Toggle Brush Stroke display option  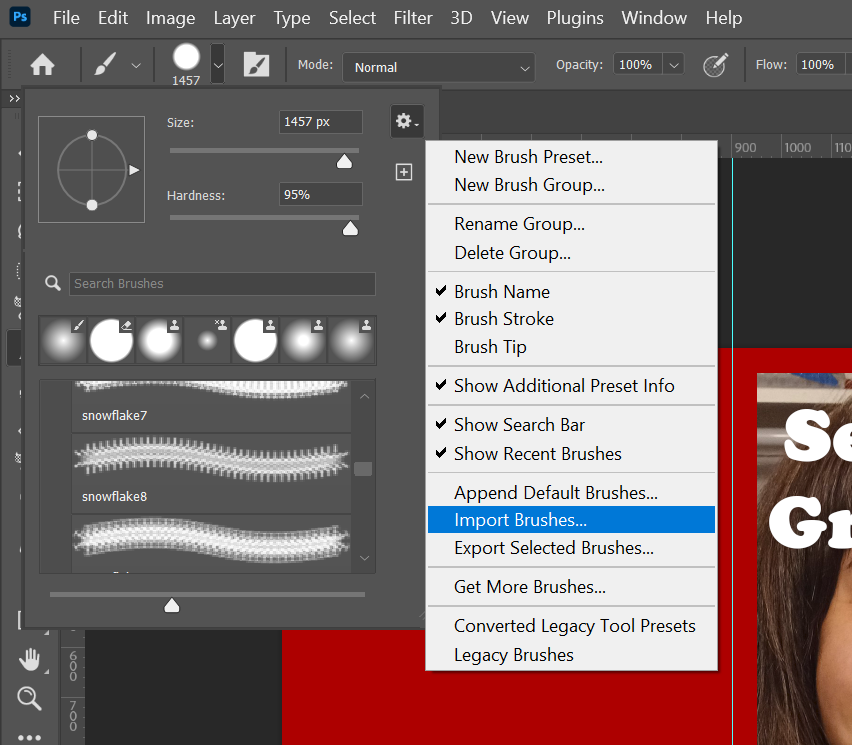pyautogui.click(x=503, y=319)
